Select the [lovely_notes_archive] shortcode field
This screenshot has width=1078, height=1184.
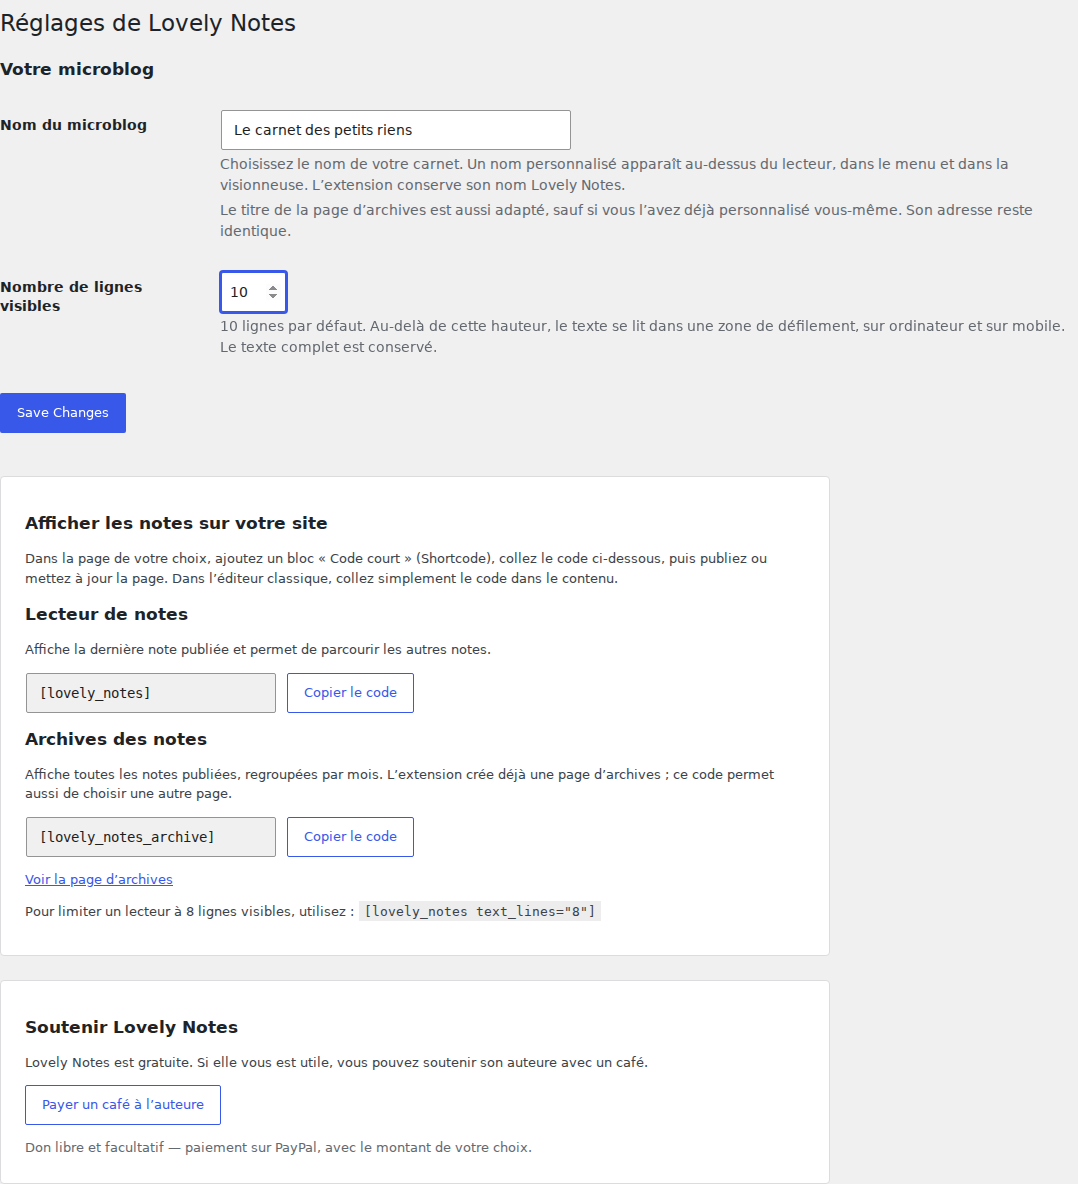coord(151,837)
